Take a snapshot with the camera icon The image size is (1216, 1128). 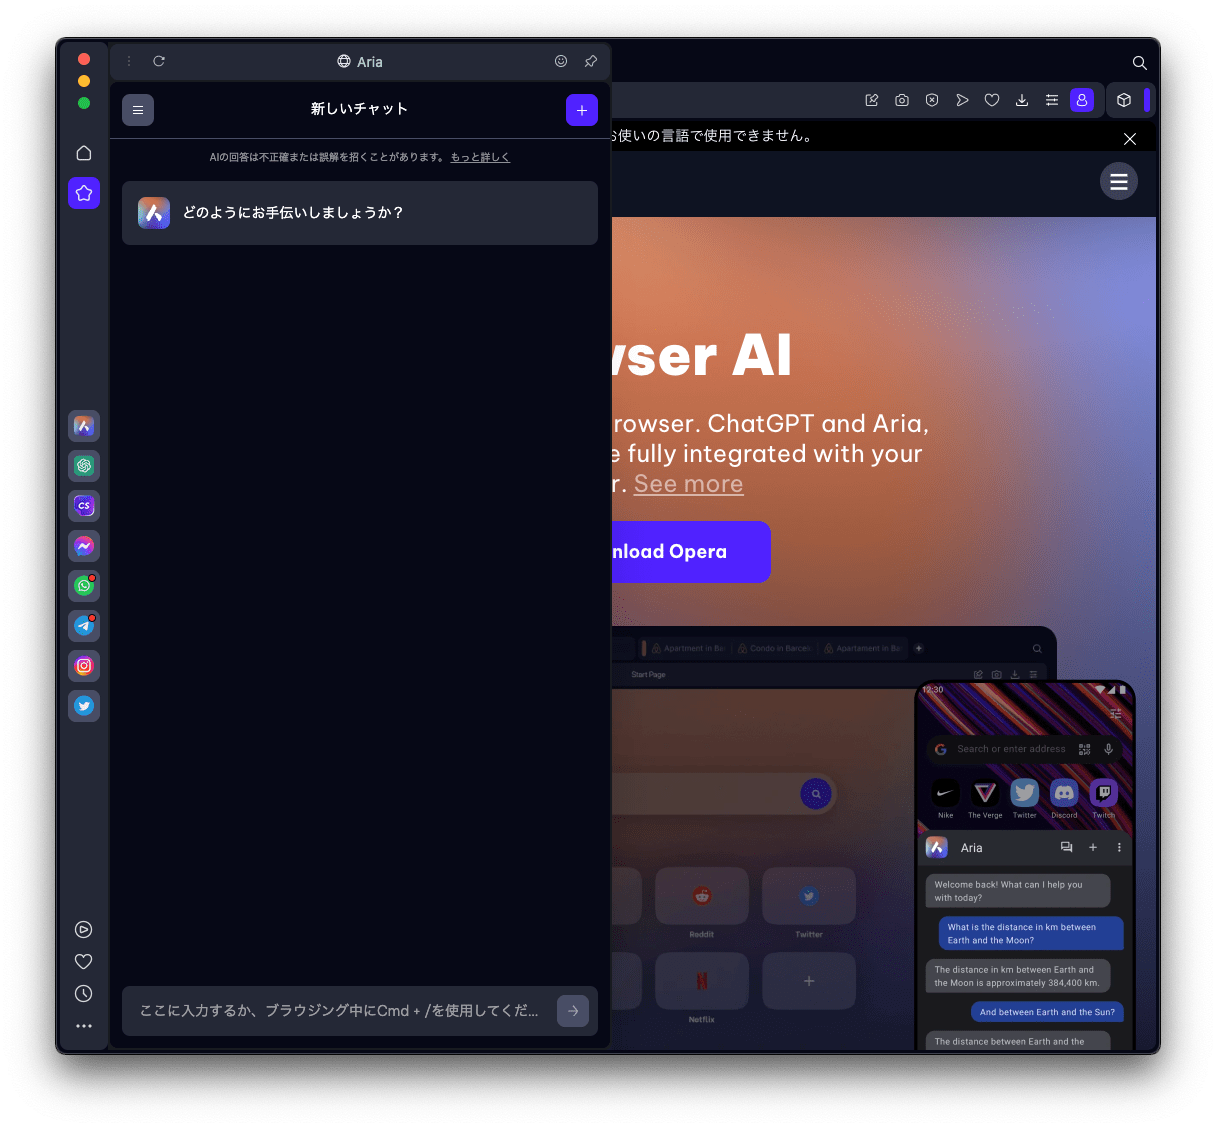pos(902,100)
